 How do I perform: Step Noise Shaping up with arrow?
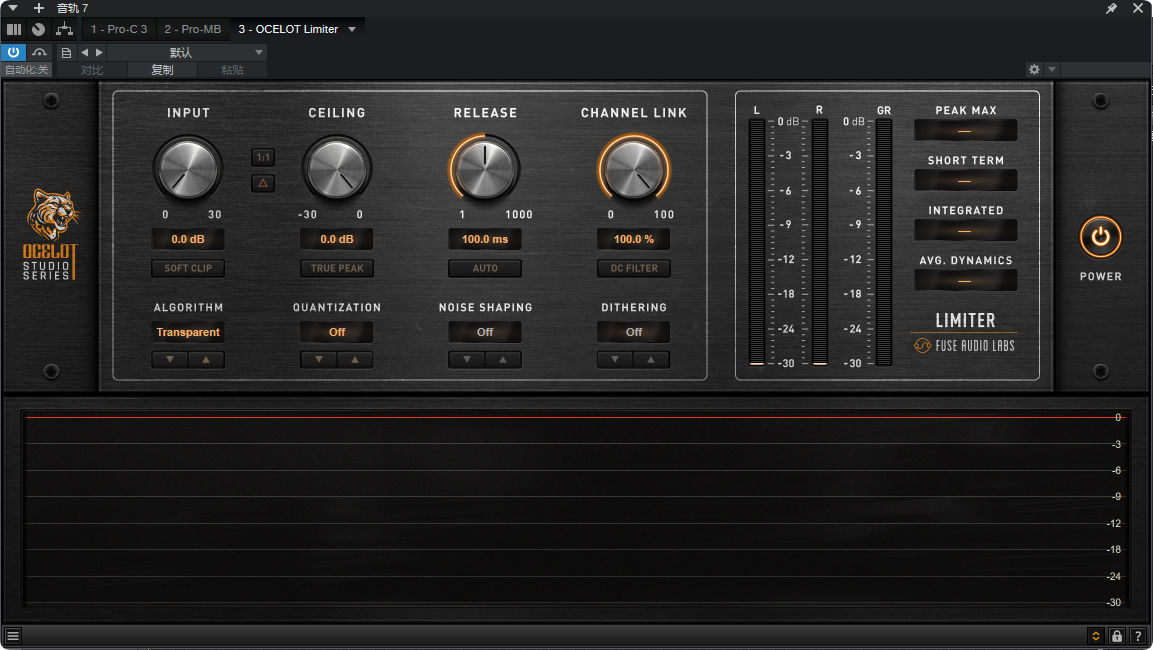pyautogui.click(x=503, y=360)
